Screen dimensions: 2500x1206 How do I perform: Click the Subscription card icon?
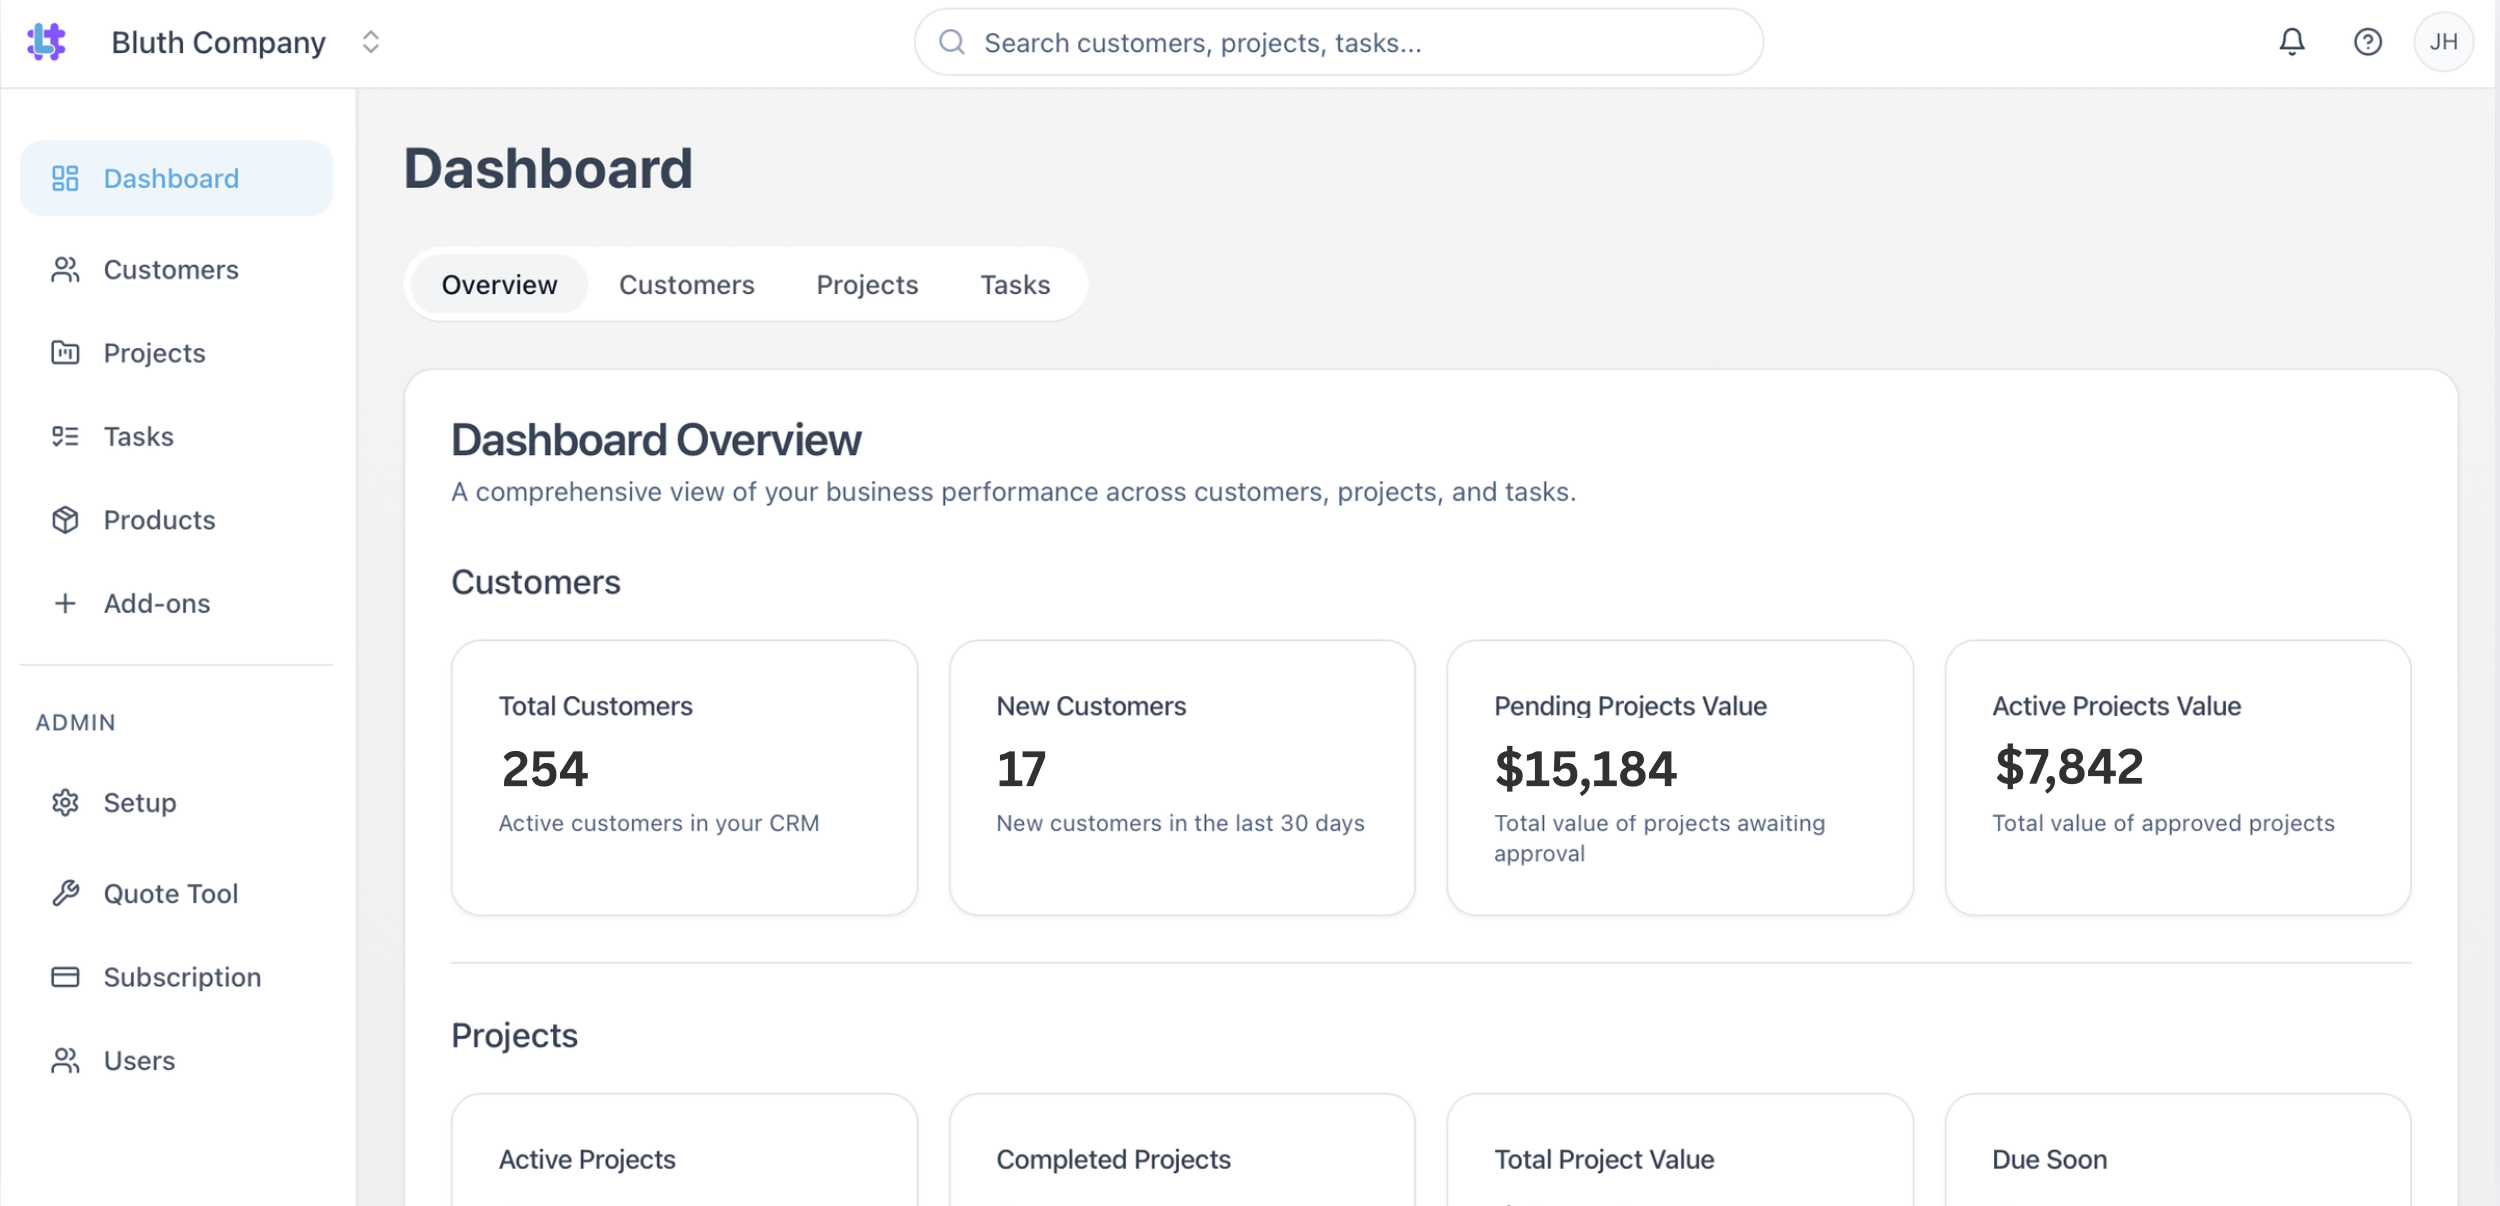pyautogui.click(x=65, y=977)
